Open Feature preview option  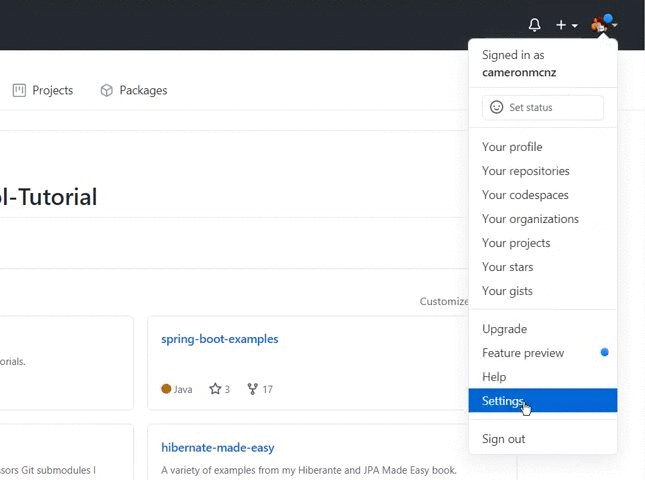click(523, 353)
